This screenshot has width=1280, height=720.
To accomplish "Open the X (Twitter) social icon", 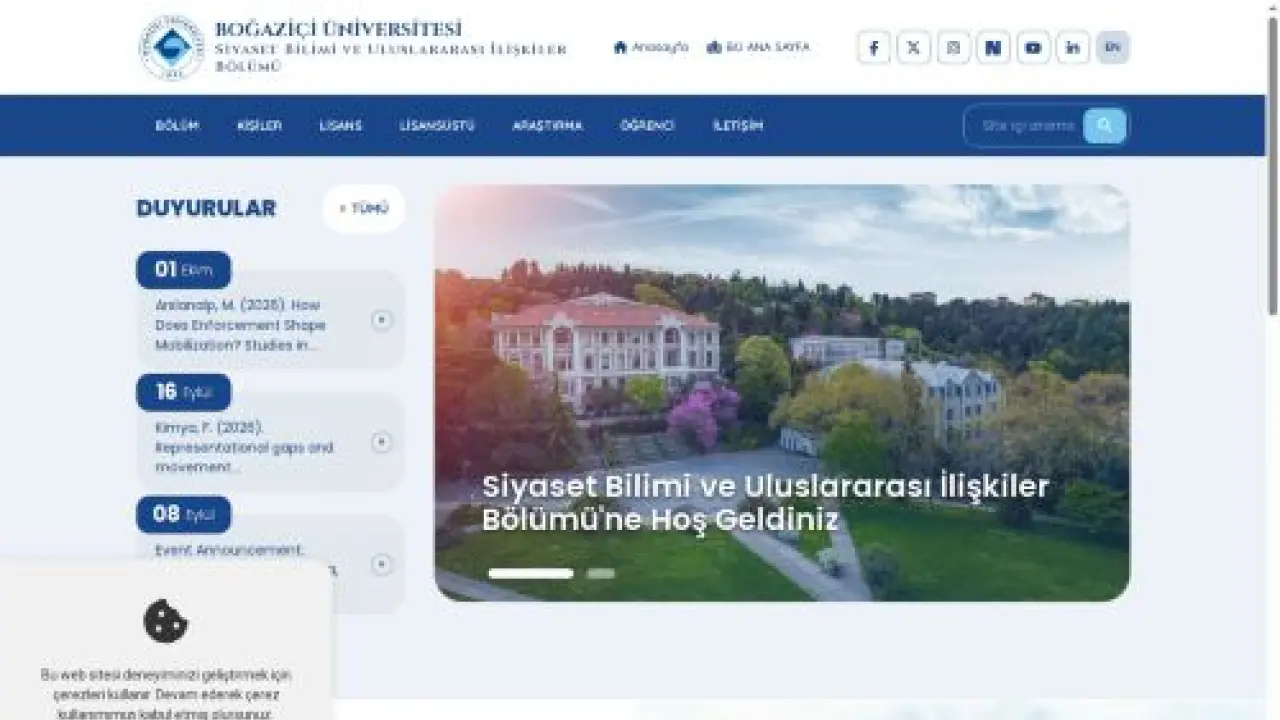I will (x=913, y=47).
